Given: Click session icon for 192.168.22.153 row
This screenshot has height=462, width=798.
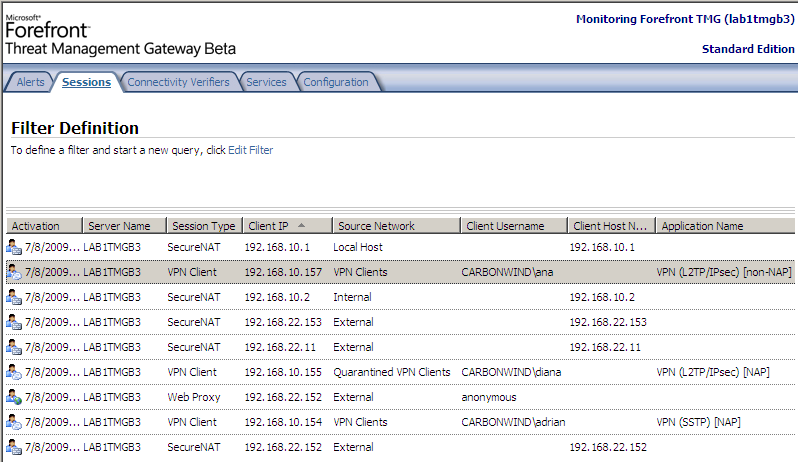Looking at the screenshot, I should [x=14, y=322].
